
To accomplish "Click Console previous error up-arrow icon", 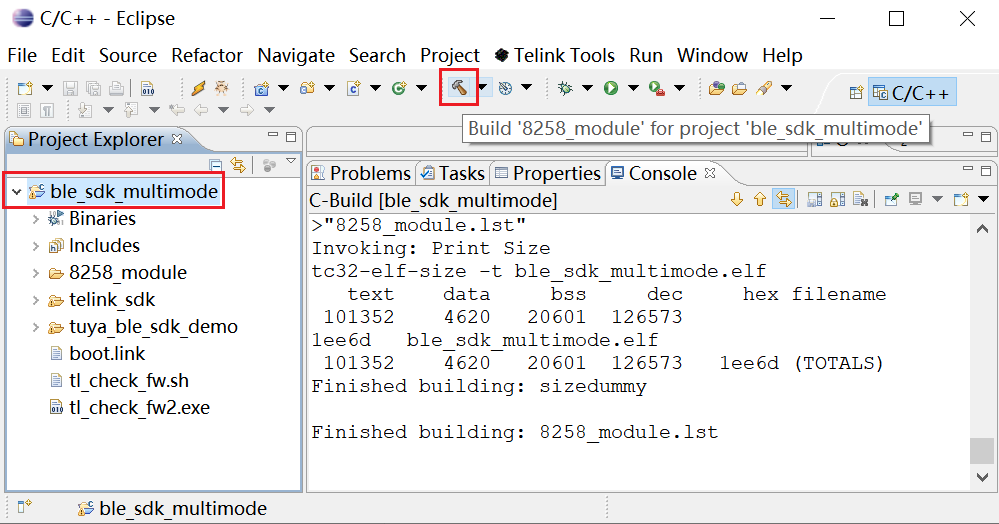I will [x=759, y=200].
